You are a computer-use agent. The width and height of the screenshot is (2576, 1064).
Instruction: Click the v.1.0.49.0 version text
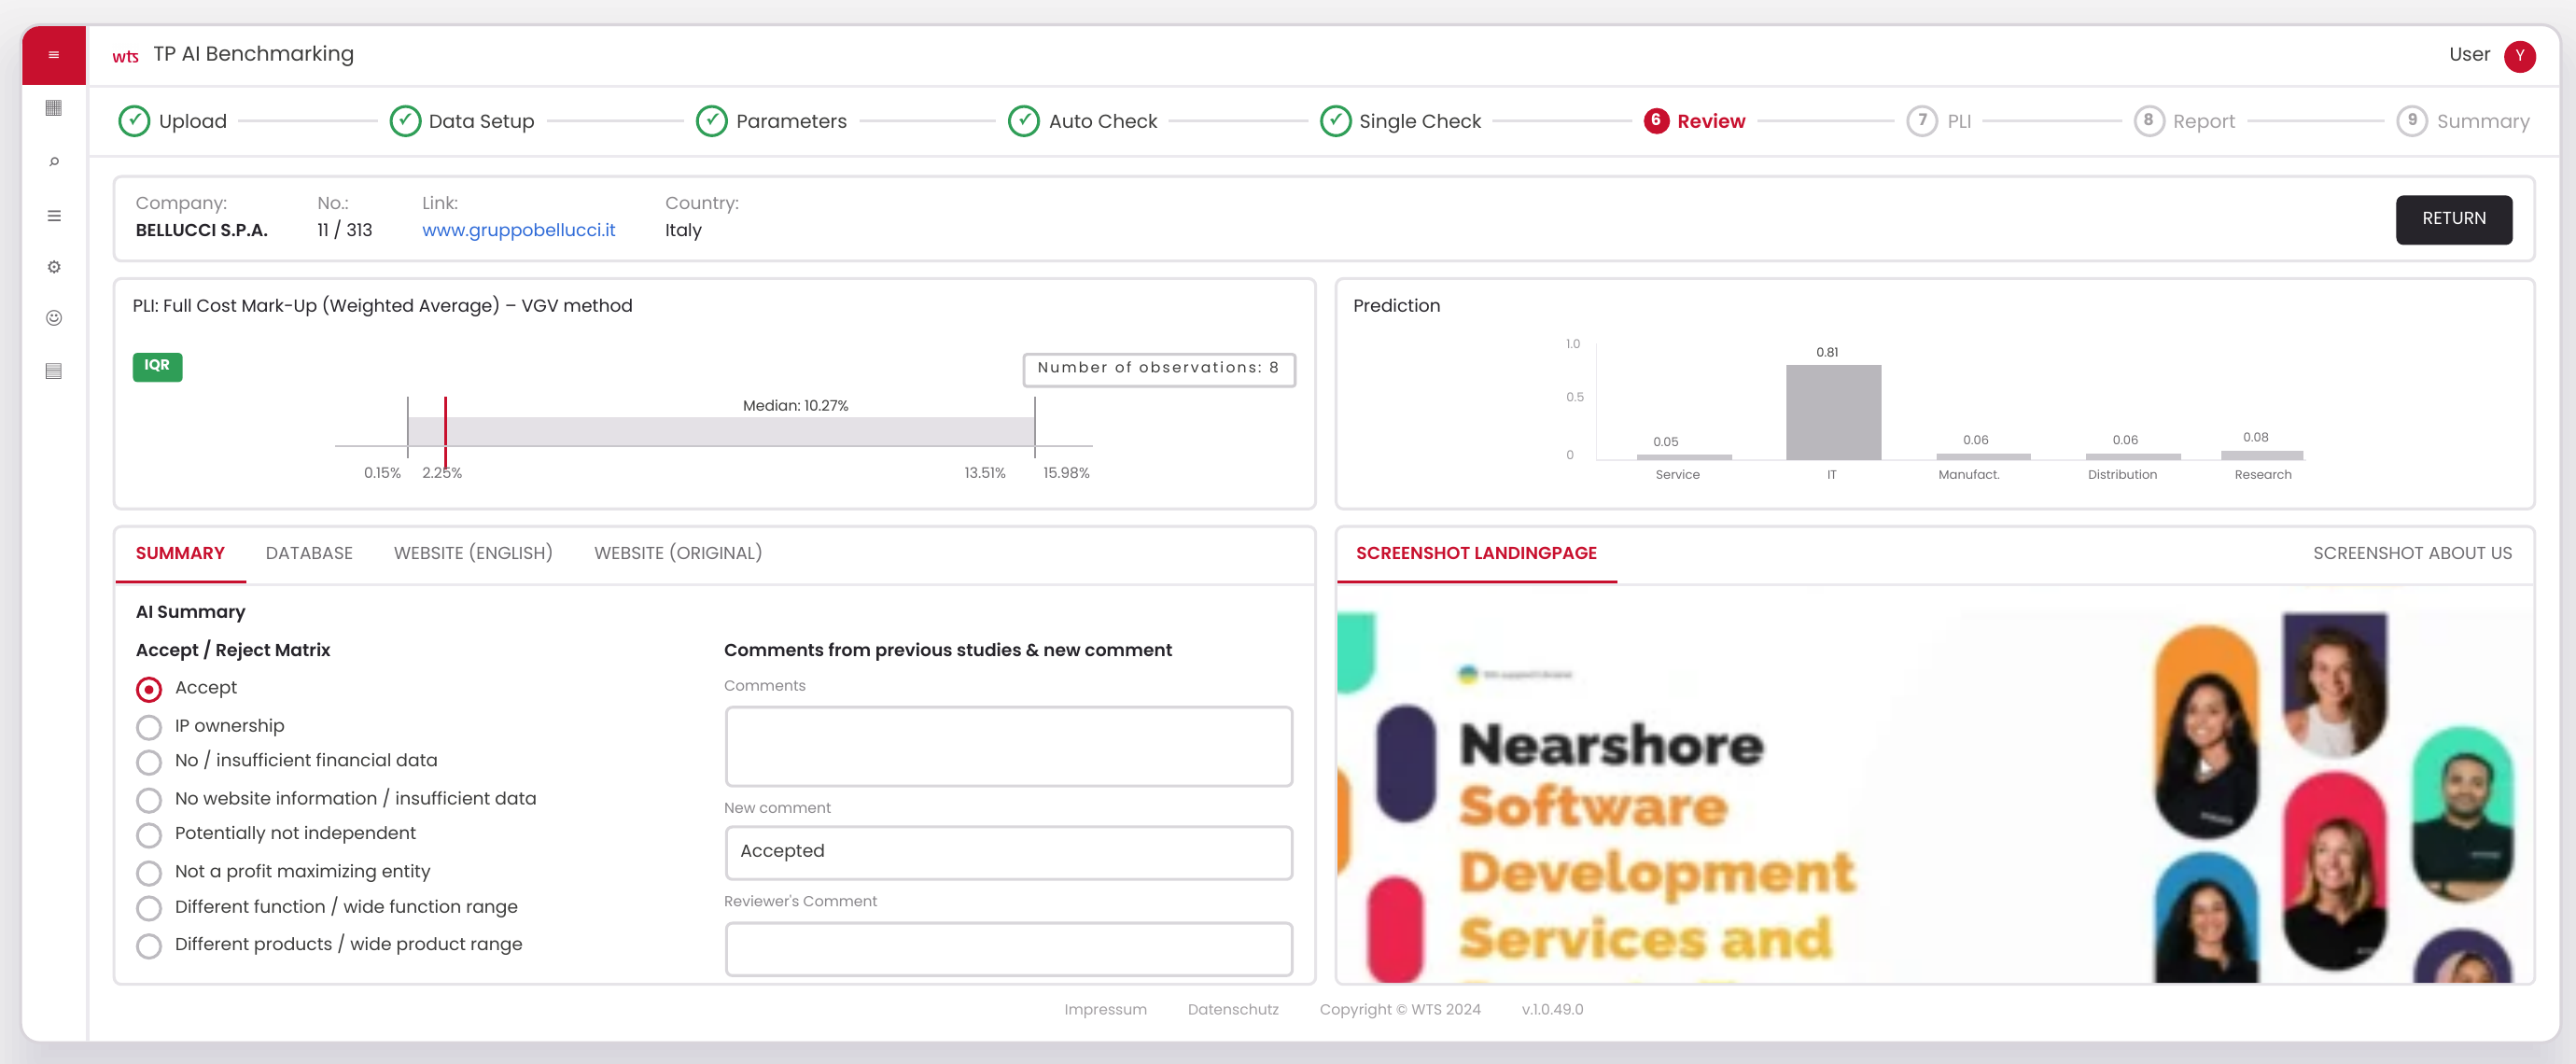pos(1552,1009)
